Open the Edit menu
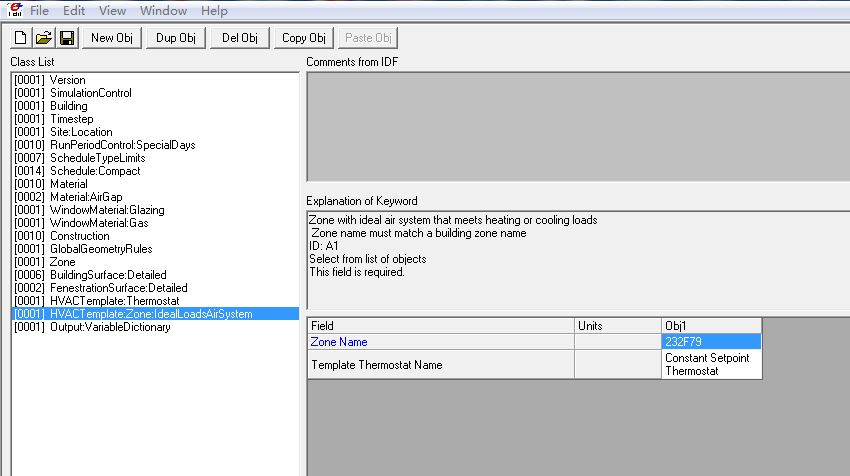Image resolution: width=850 pixels, height=476 pixels. (74, 11)
